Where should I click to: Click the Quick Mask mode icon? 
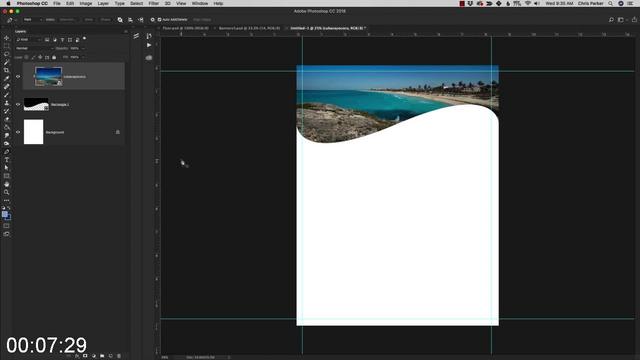click(x=7, y=226)
